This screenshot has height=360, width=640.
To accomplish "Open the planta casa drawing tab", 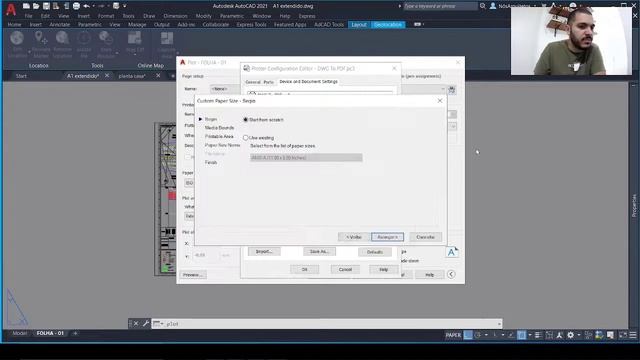I will click(132, 76).
